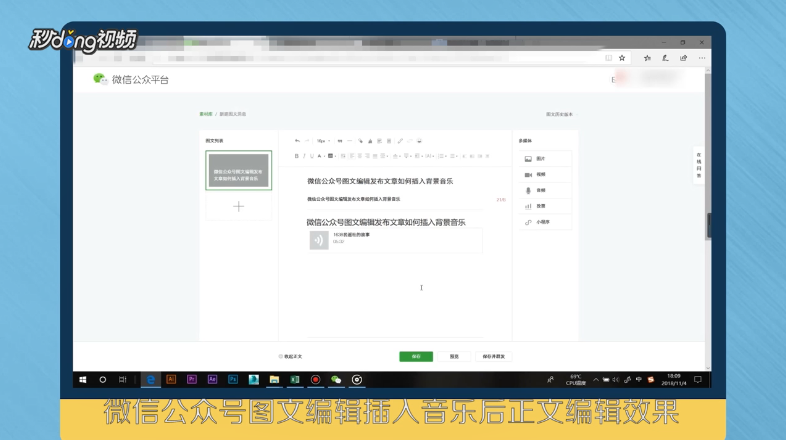Toggle italic formatting
This screenshot has height=440, width=786.
click(x=304, y=156)
